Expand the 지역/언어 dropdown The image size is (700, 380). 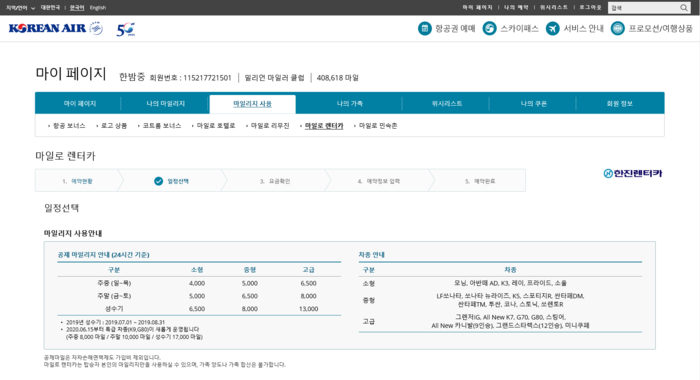tap(20, 8)
